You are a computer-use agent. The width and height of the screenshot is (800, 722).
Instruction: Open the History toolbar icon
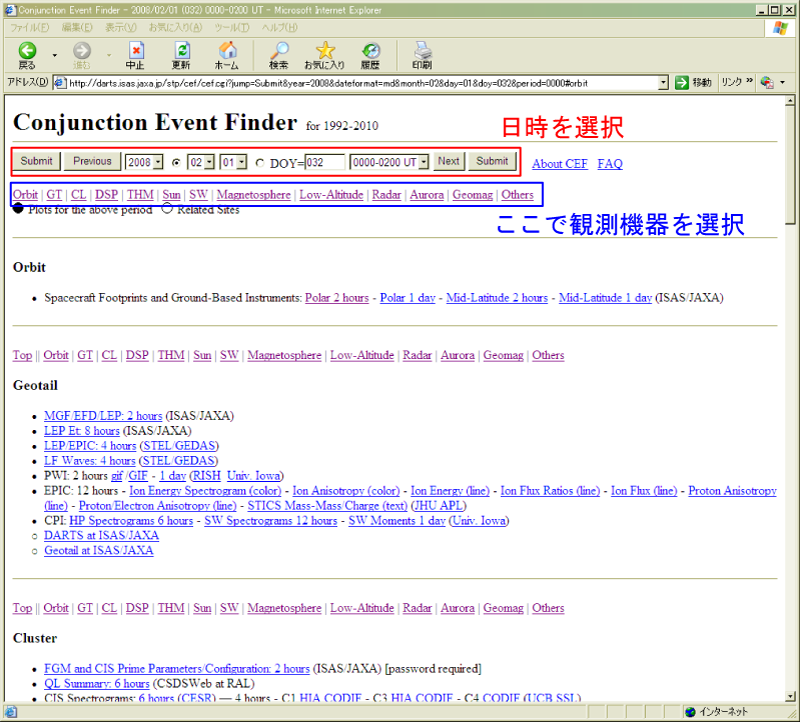[x=371, y=51]
